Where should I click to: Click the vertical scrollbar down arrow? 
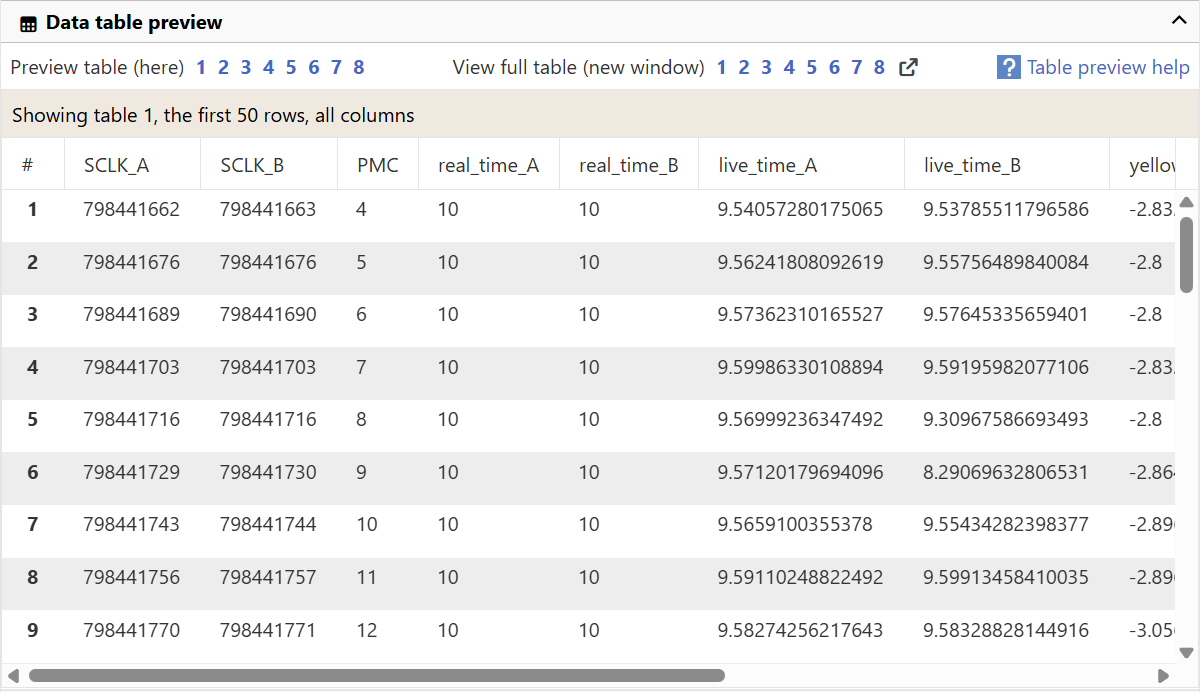tap(1186, 652)
